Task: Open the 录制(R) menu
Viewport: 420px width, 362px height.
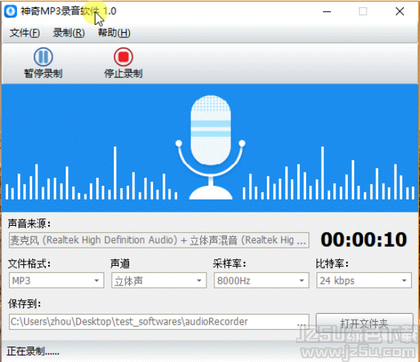Action: pyautogui.click(x=69, y=33)
